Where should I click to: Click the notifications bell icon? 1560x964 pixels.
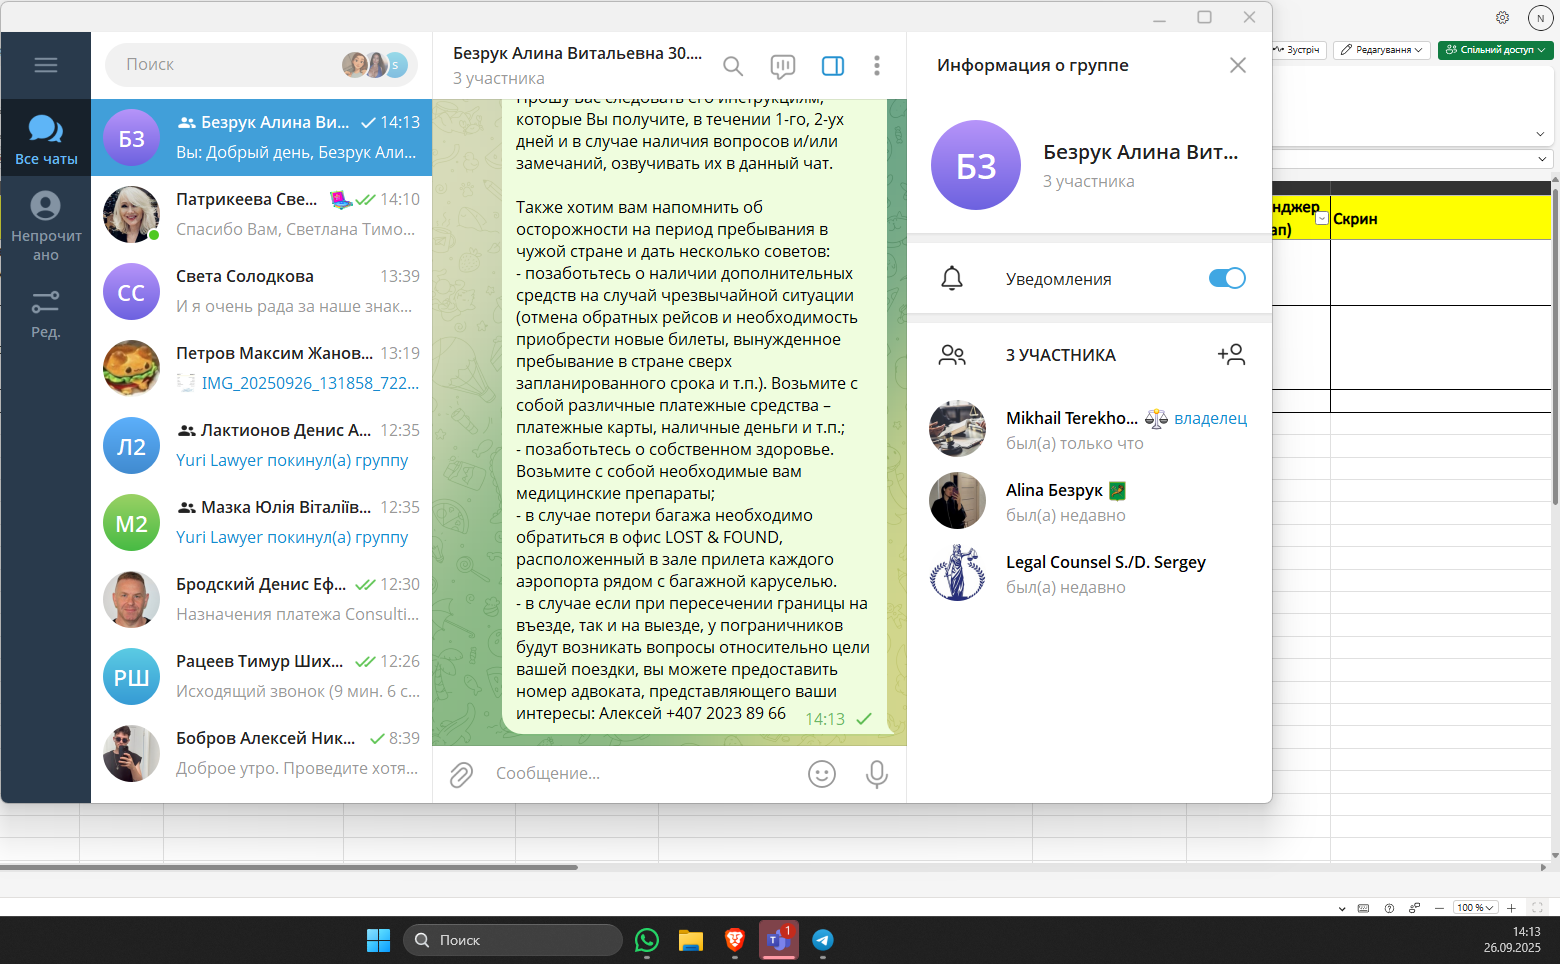click(x=952, y=278)
